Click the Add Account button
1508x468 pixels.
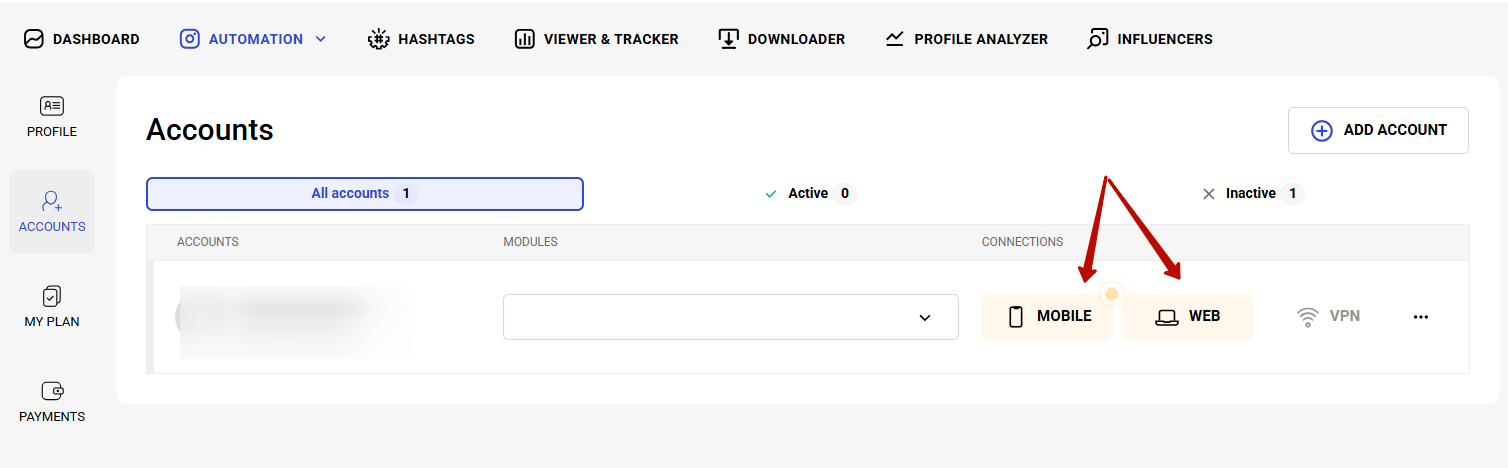point(1378,130)
